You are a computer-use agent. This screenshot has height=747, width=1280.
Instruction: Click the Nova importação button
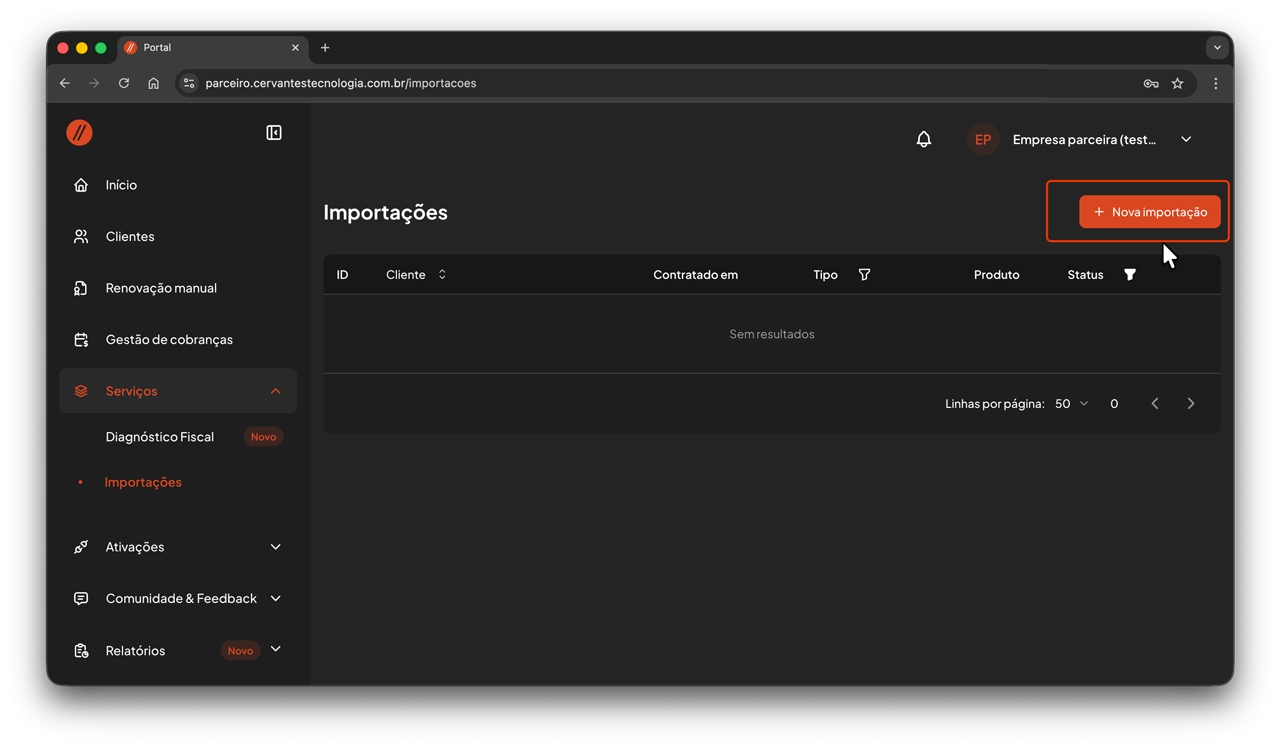point(1149,212)
